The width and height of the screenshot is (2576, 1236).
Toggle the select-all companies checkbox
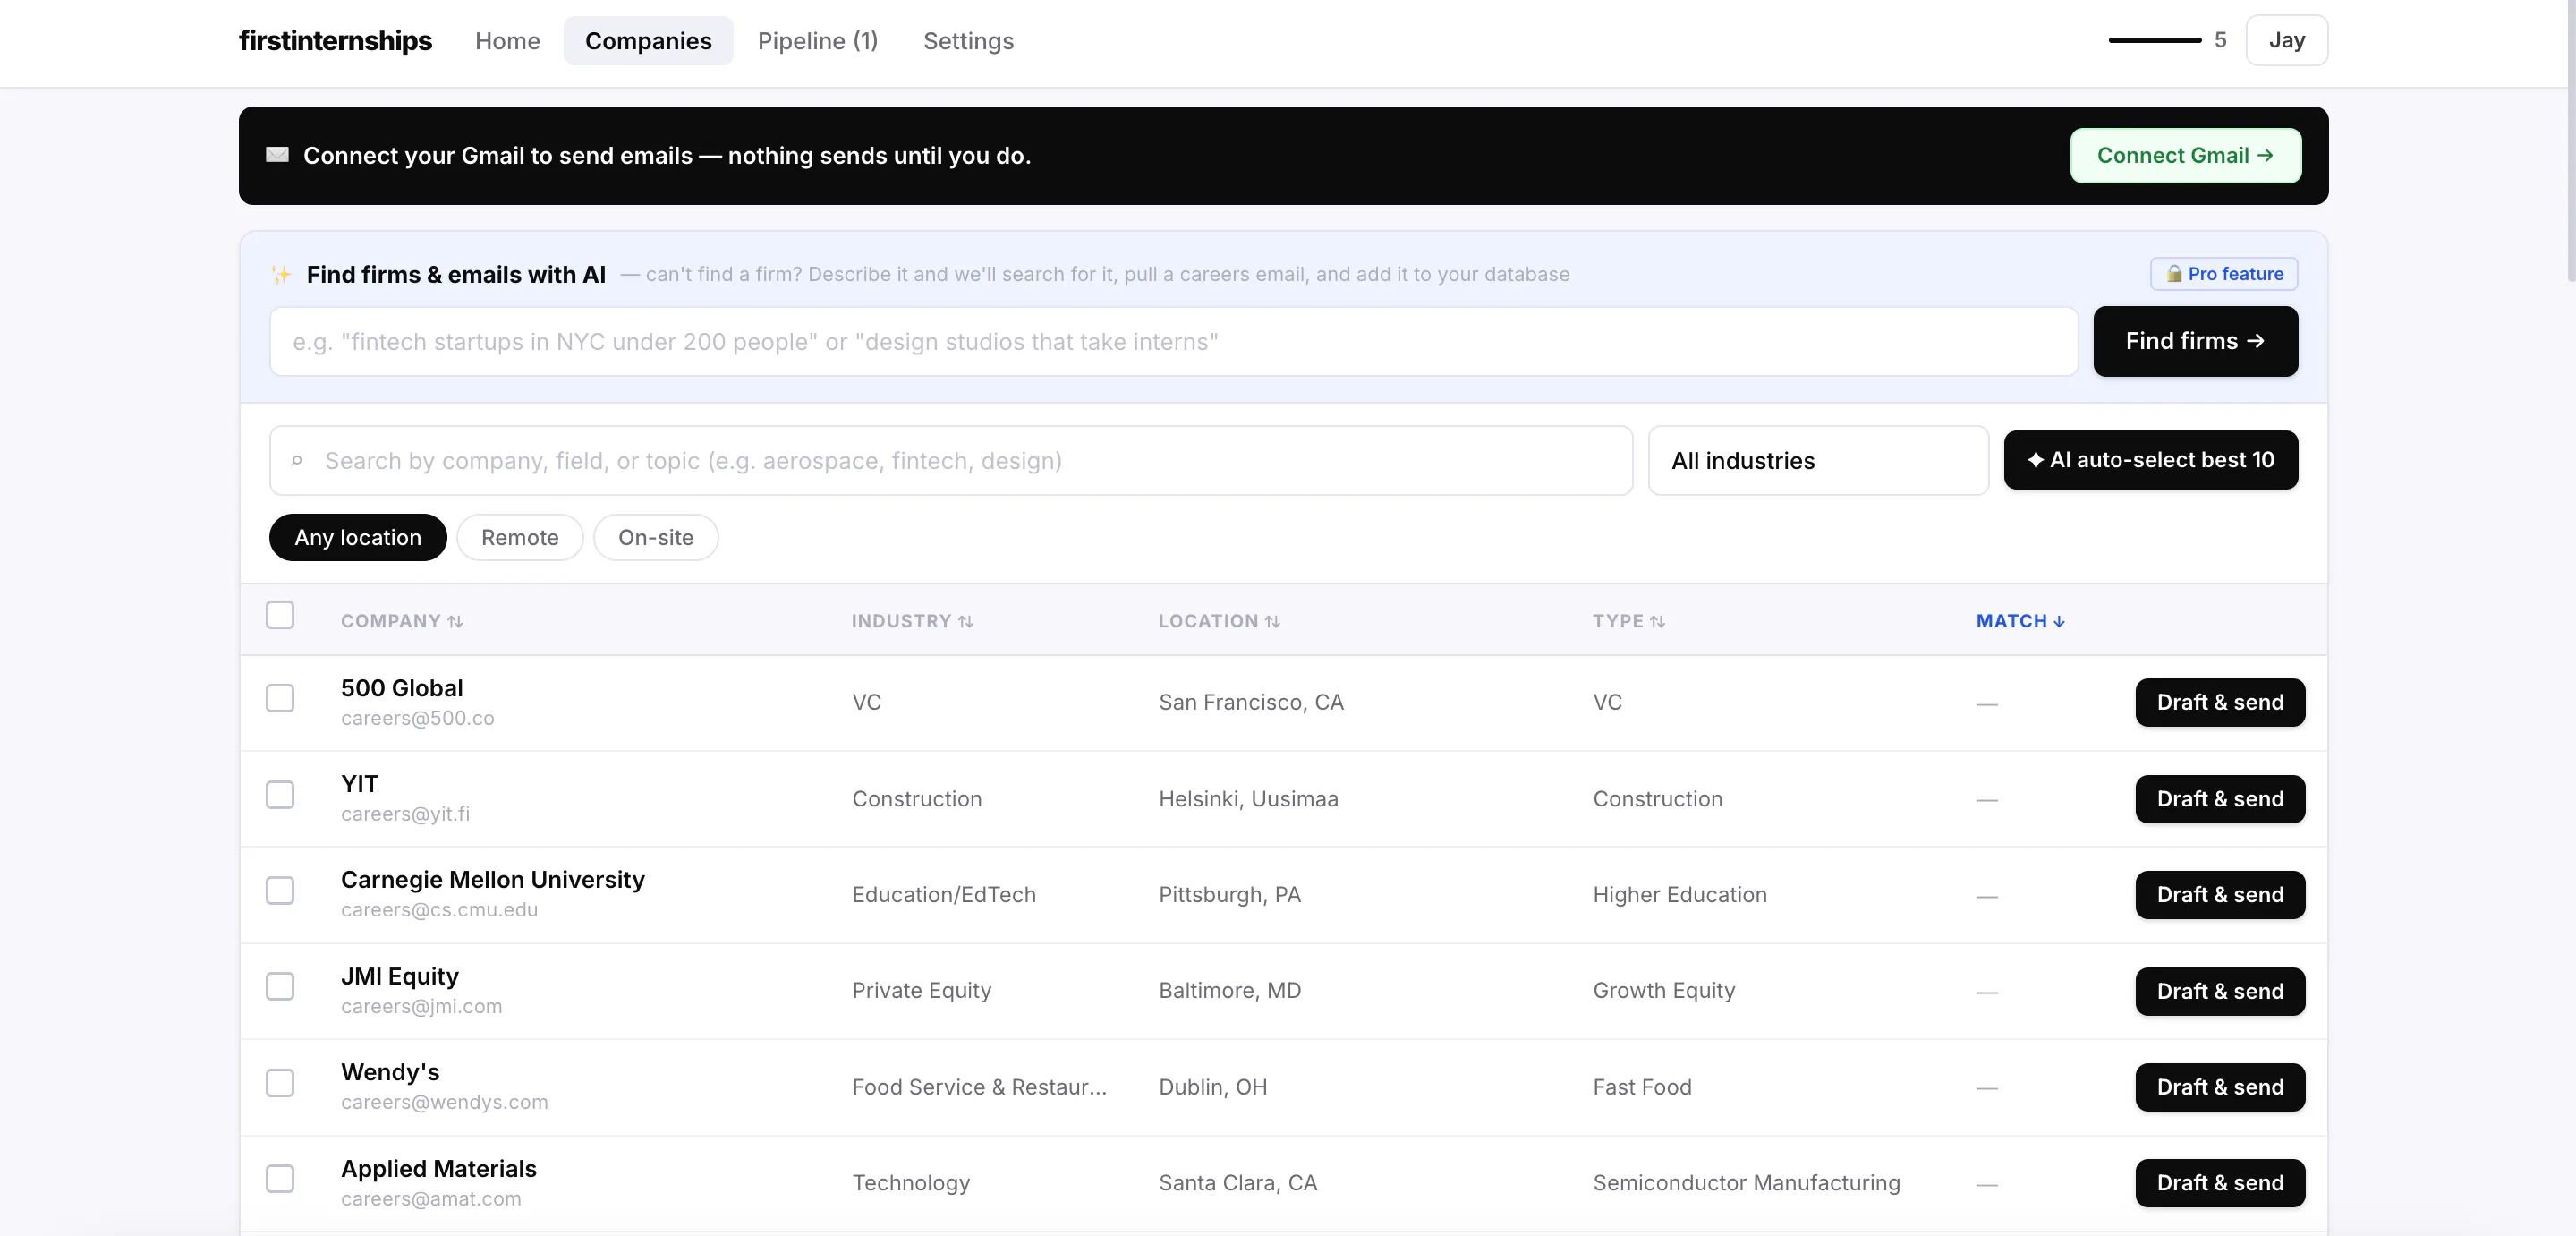[x=280, y=615]
